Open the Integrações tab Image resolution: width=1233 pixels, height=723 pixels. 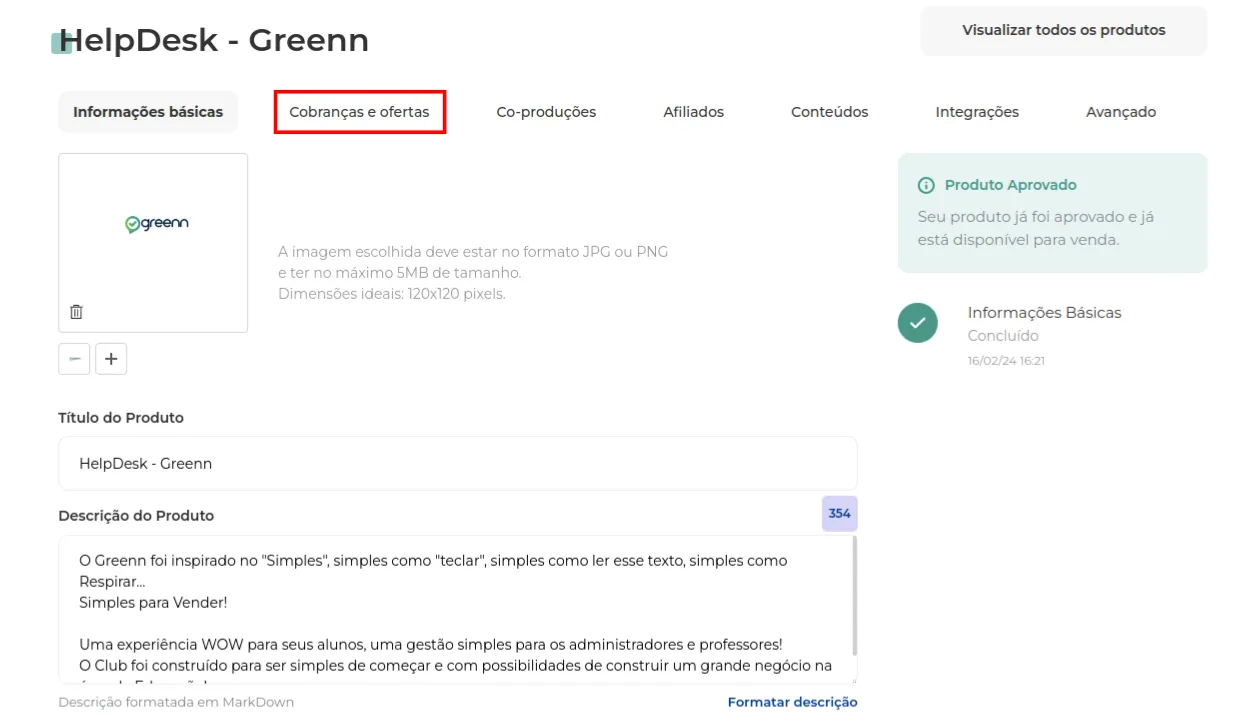(977, 112)
